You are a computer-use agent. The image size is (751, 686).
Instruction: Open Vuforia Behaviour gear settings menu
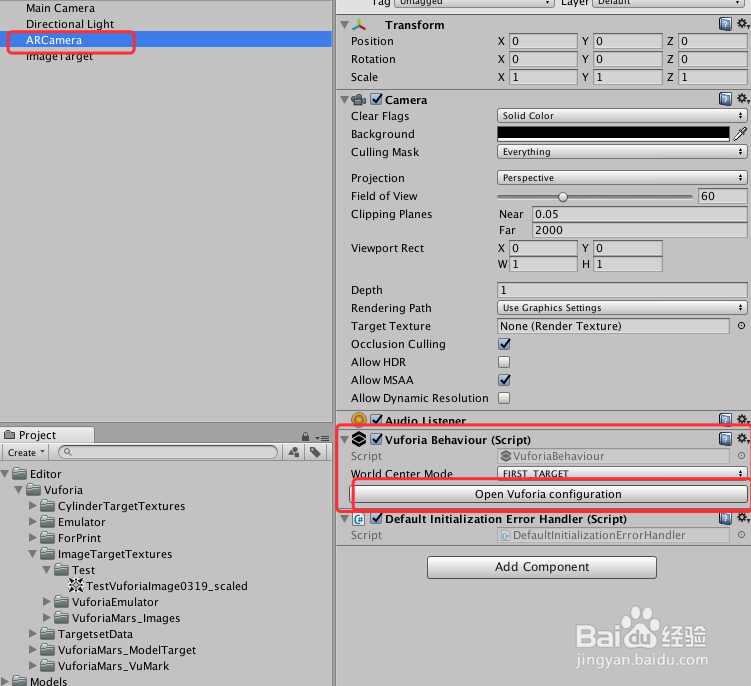click(x=743, y=438)
